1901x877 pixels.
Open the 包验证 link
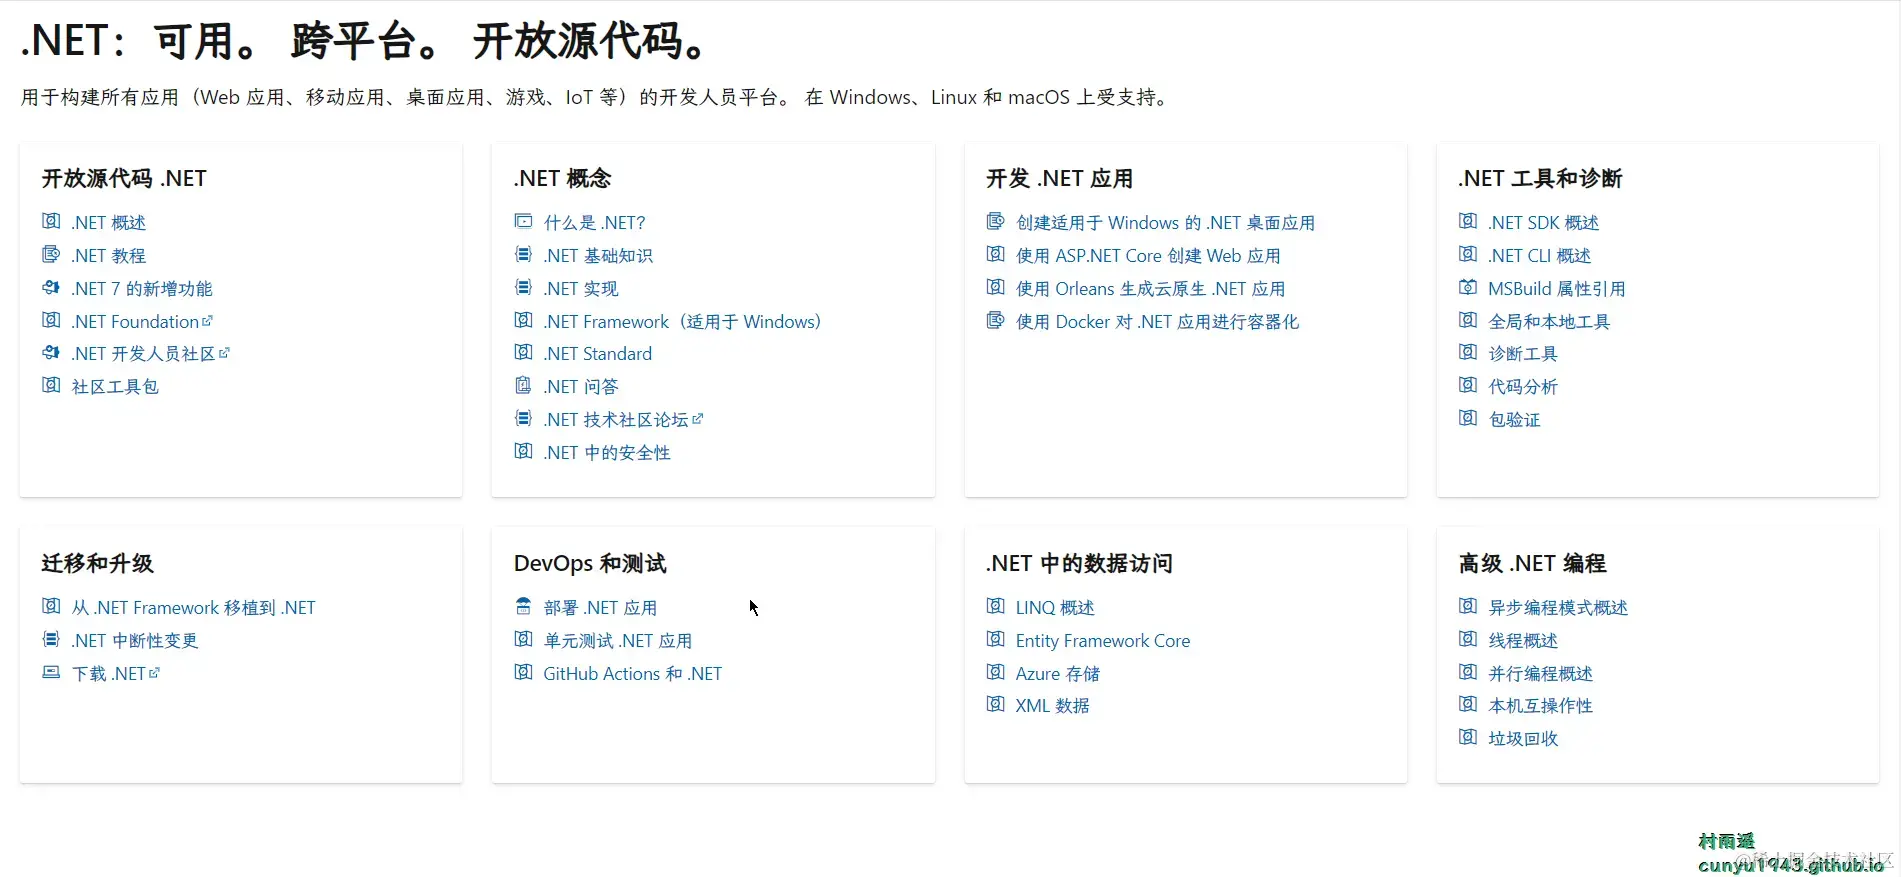pyautogui.click(x=1514, y=419)
